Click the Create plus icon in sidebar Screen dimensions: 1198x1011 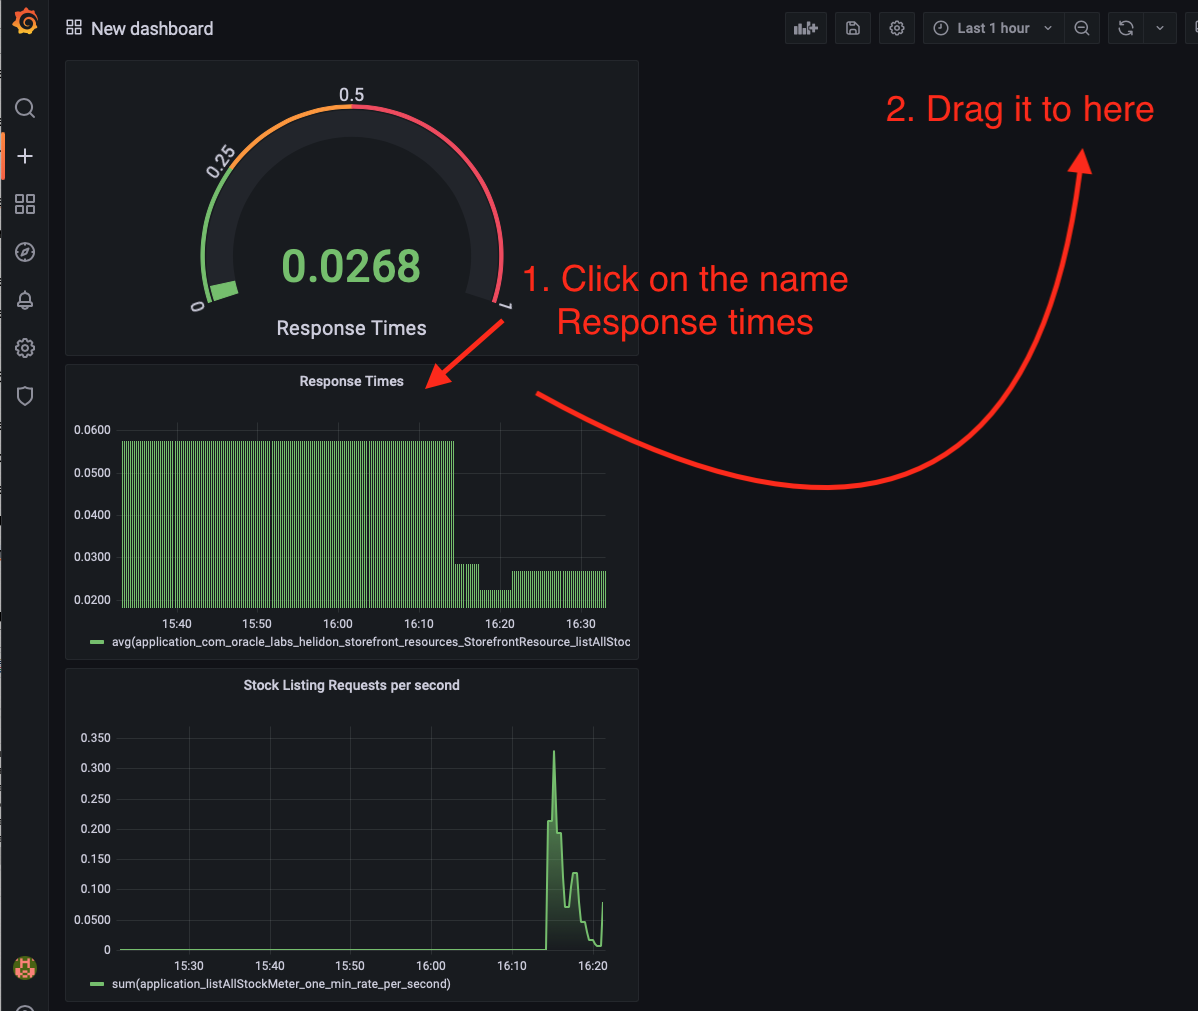pos(25,156)
